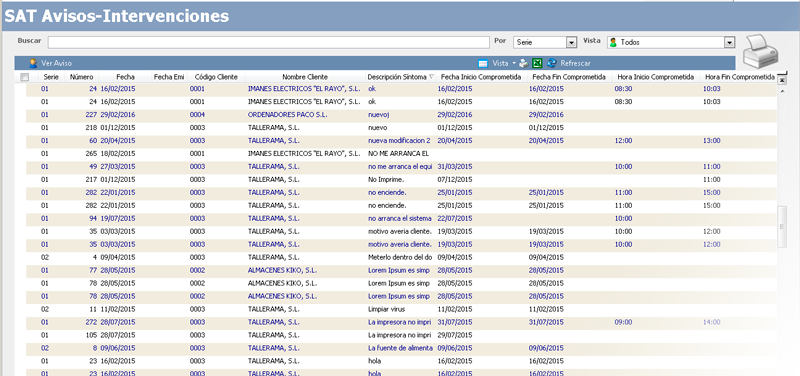Select the 'Meterlo dentro del do' cell
The image size is (800, 376).
coord(400,257)
